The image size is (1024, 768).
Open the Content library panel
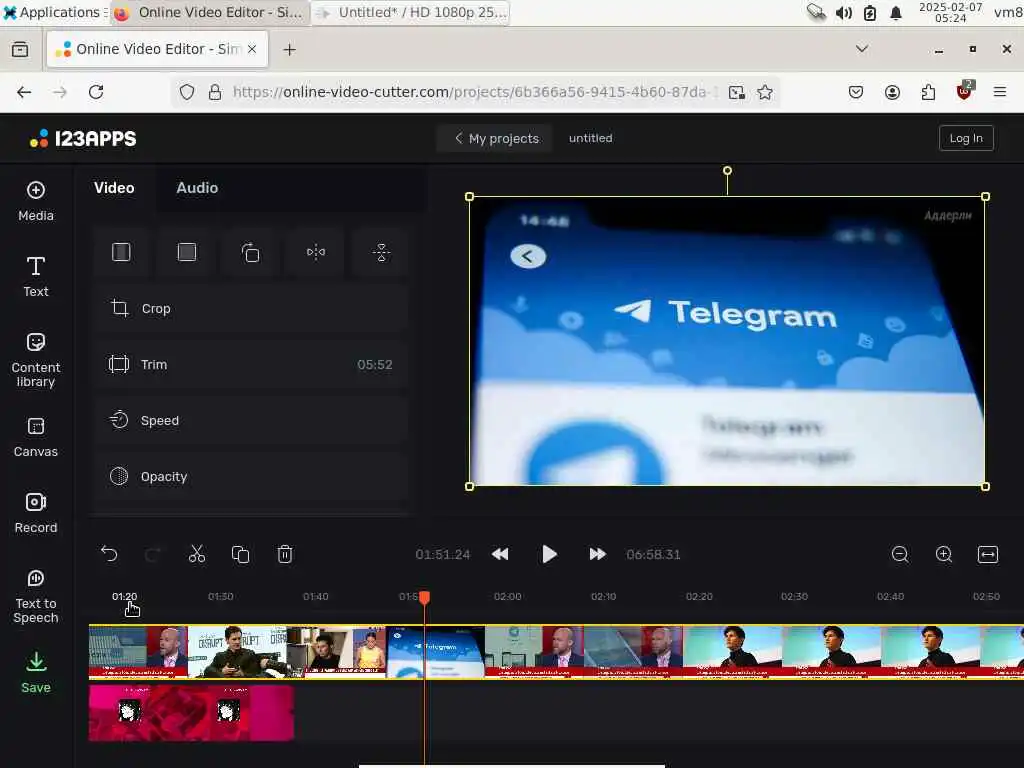[x=36, y=360]
